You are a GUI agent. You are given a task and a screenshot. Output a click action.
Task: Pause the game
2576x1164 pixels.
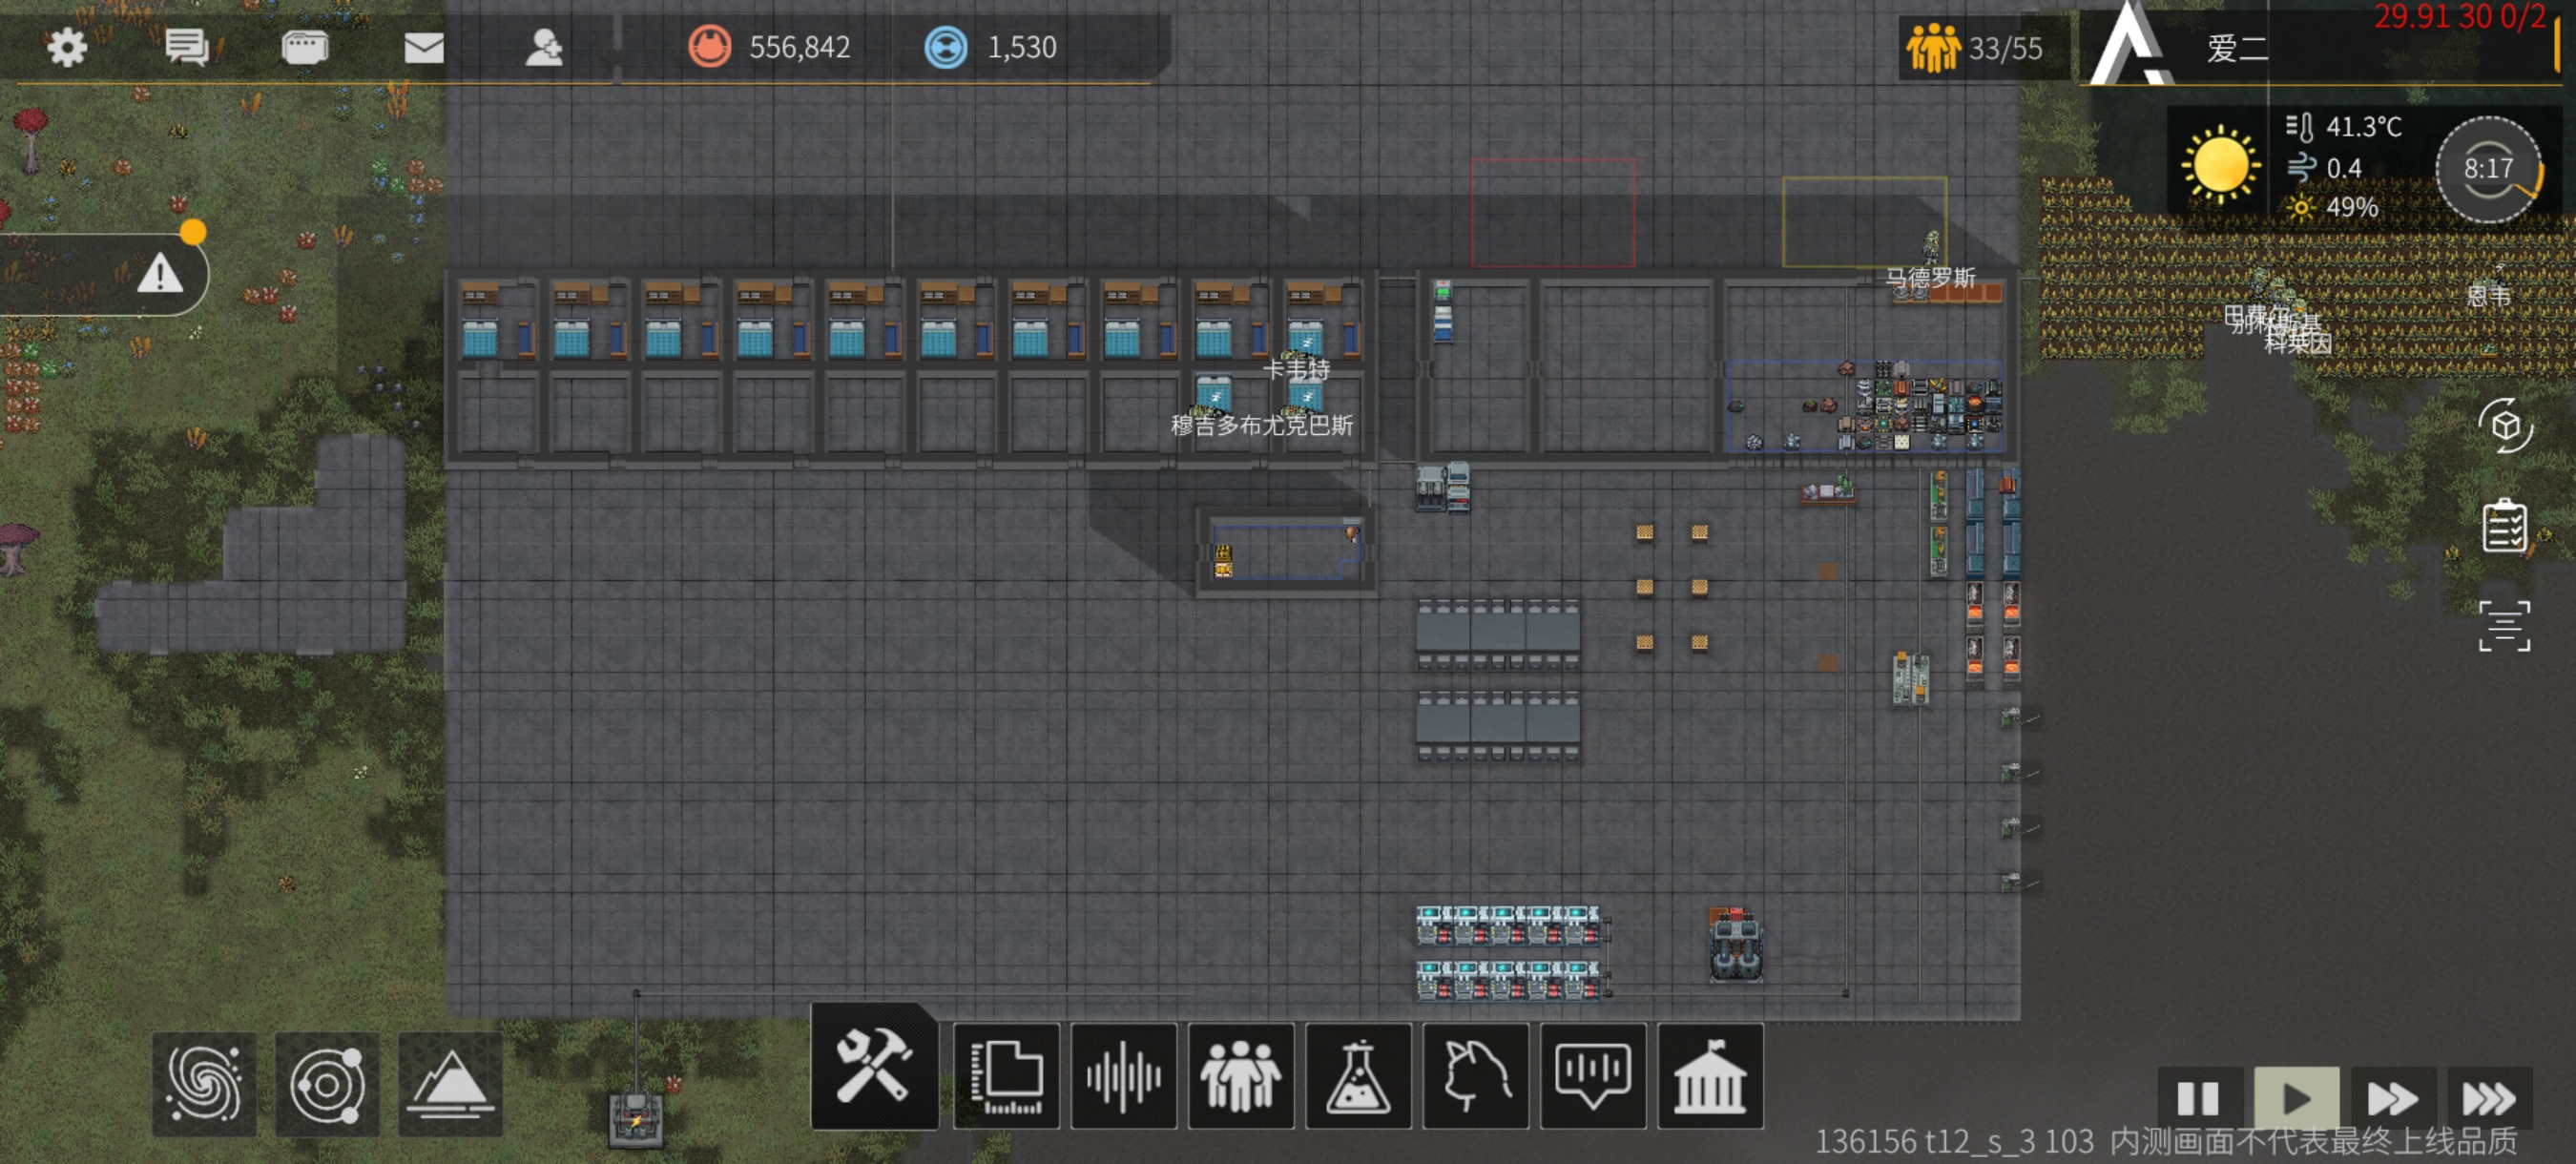click(2198, 1098)
